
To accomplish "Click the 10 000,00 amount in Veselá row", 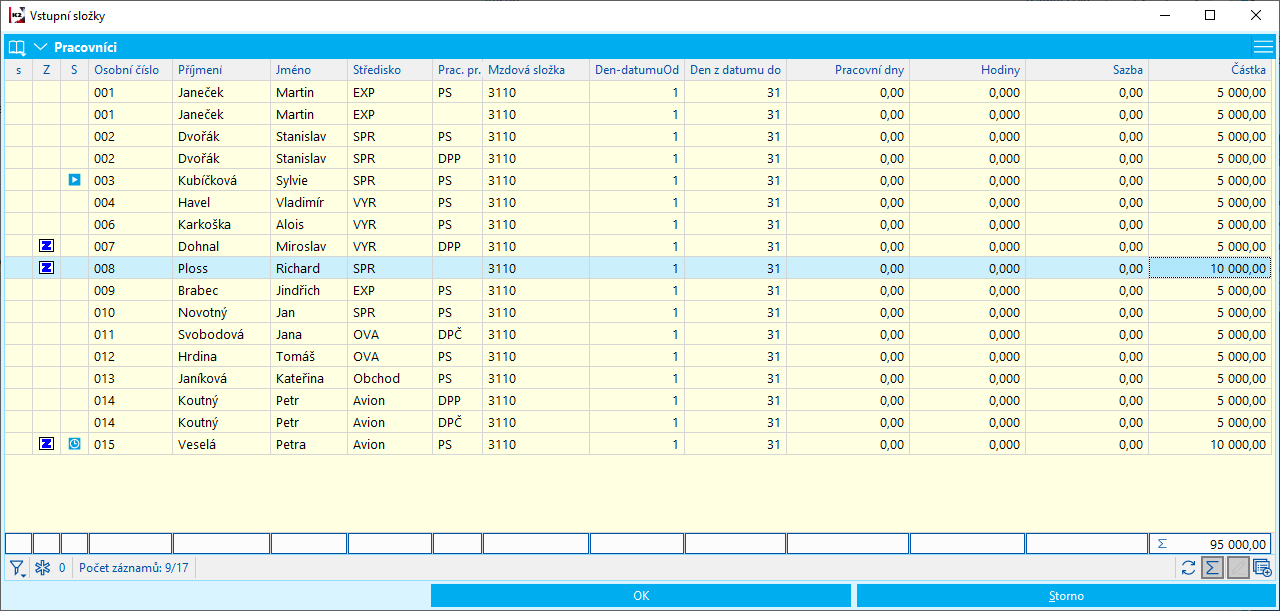I will tap(1210, 444).
